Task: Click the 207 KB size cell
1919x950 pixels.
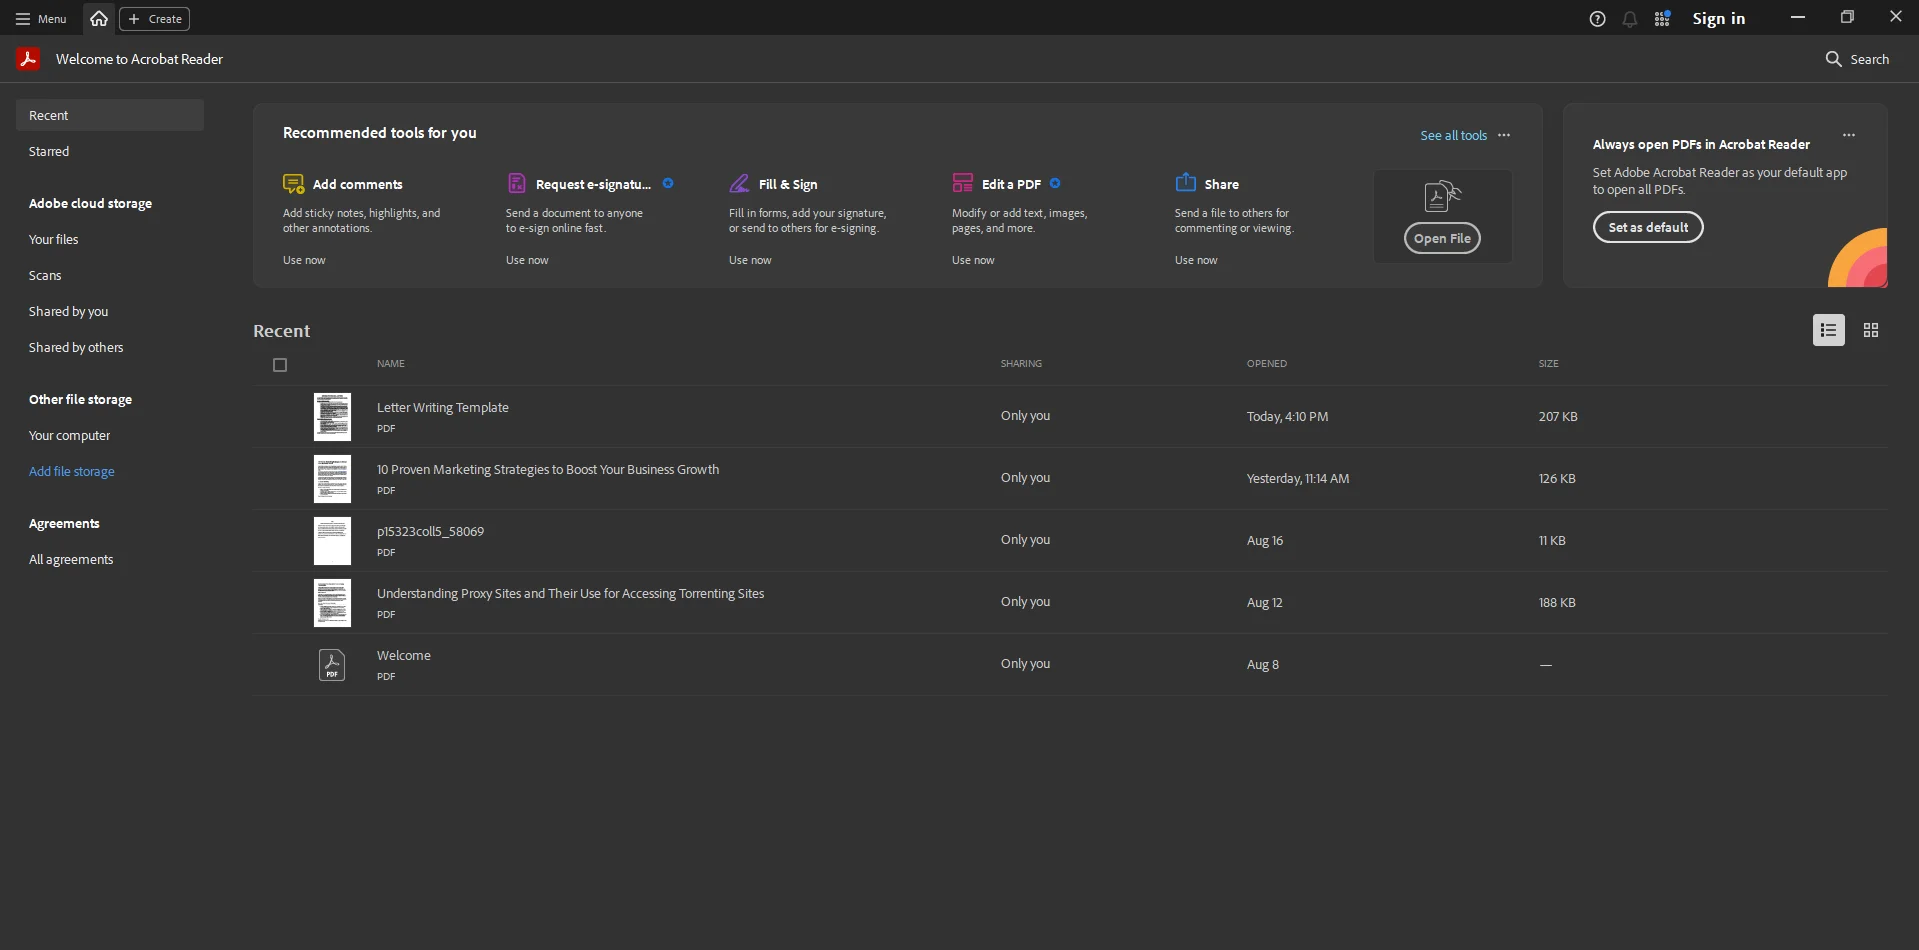Action: 1557,417
